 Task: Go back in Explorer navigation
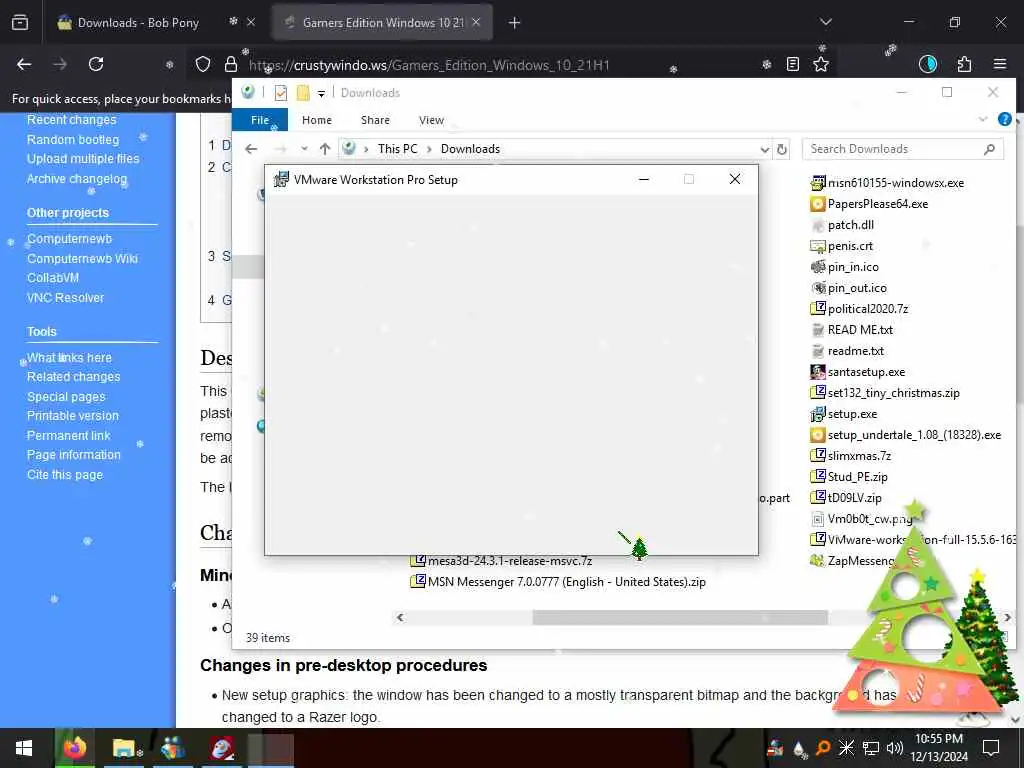[251, 149]
